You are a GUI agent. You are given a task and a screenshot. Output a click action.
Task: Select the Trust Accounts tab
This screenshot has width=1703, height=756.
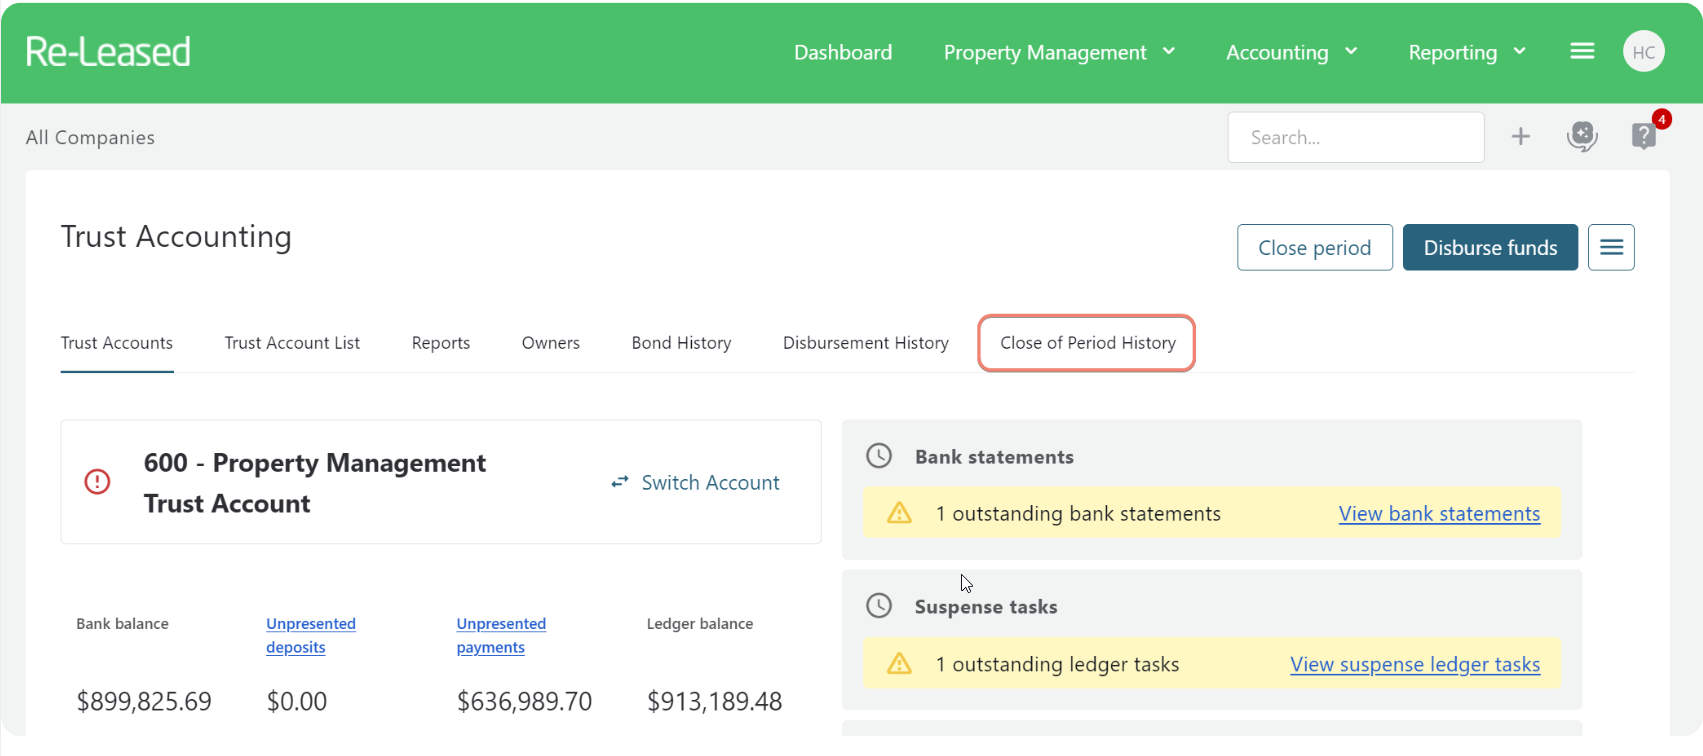click(117, 343)
